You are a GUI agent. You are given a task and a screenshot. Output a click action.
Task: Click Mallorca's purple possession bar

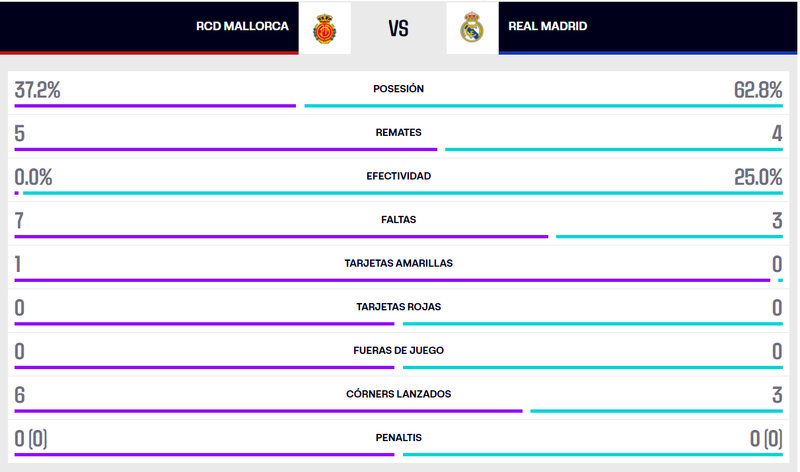pos(155,105)
